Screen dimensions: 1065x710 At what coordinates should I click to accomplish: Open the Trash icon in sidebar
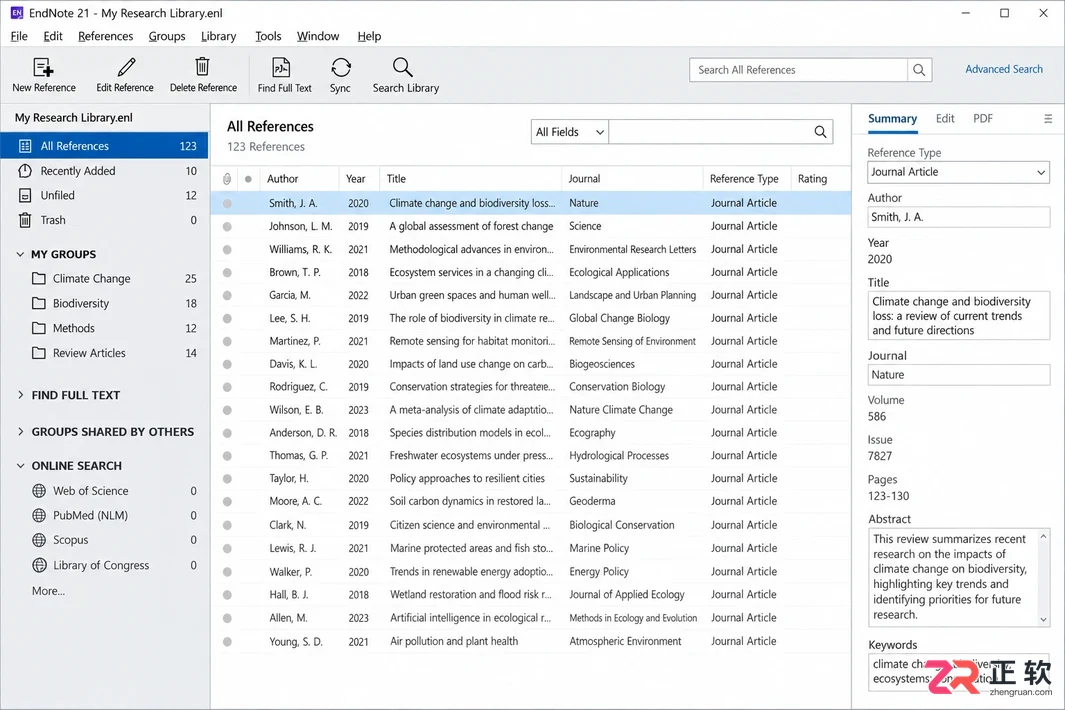tap(25, 220)
